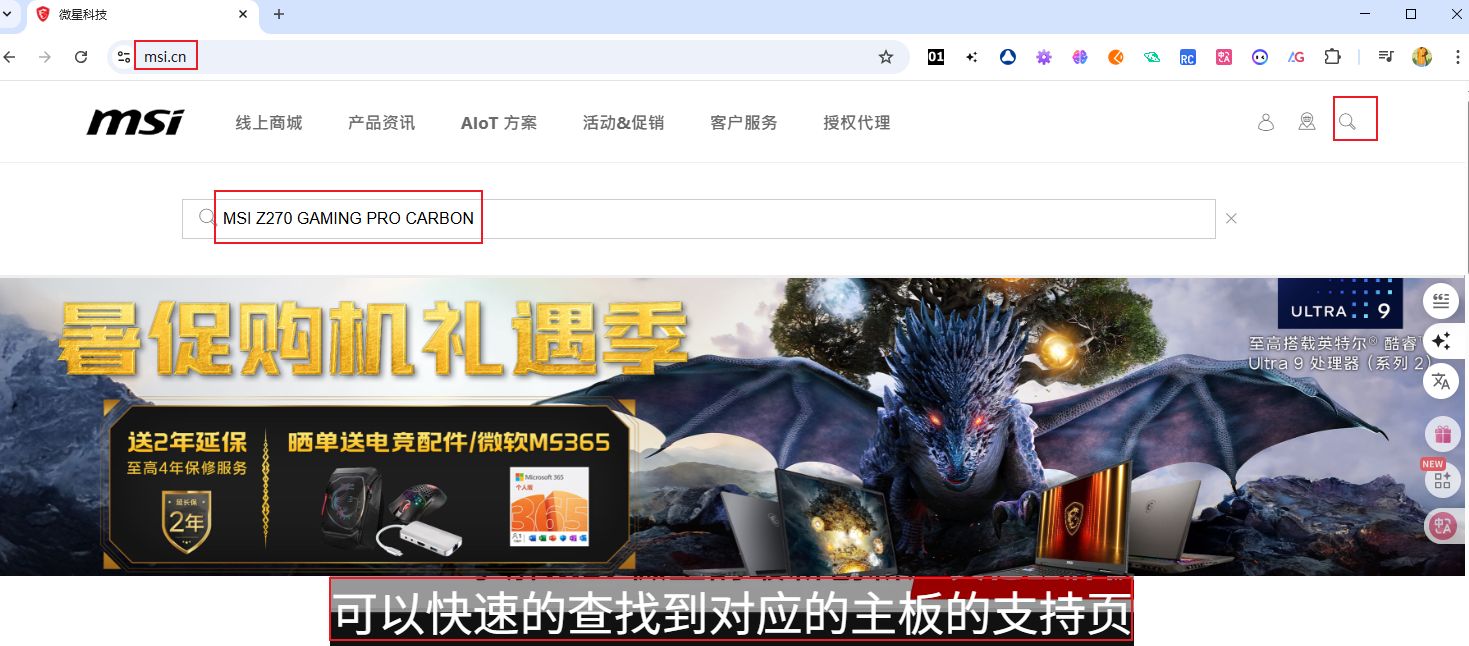This screenshot has height=646, width=1469.
Task: Go back to previous page
Action: (x=10, y=57)
